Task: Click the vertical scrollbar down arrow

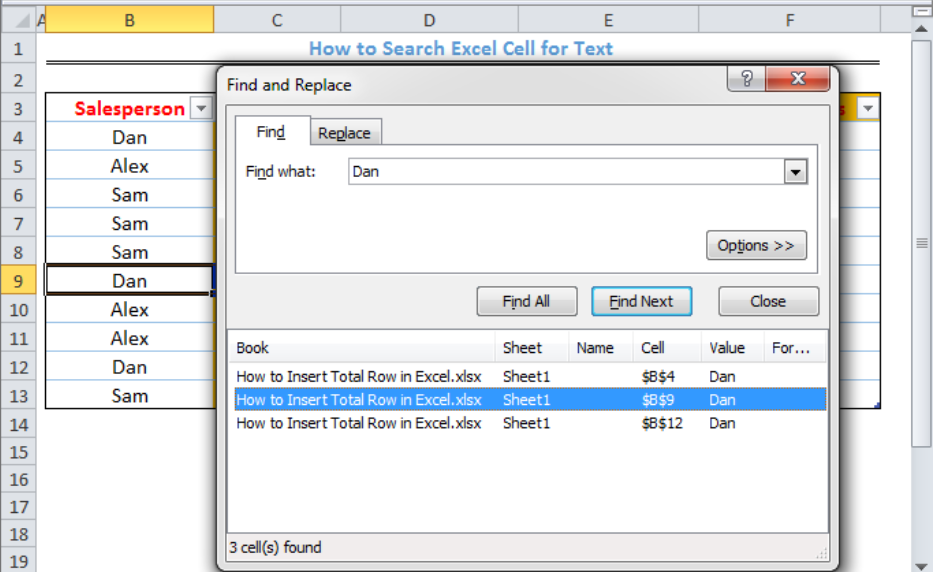Action: [922, 566]
